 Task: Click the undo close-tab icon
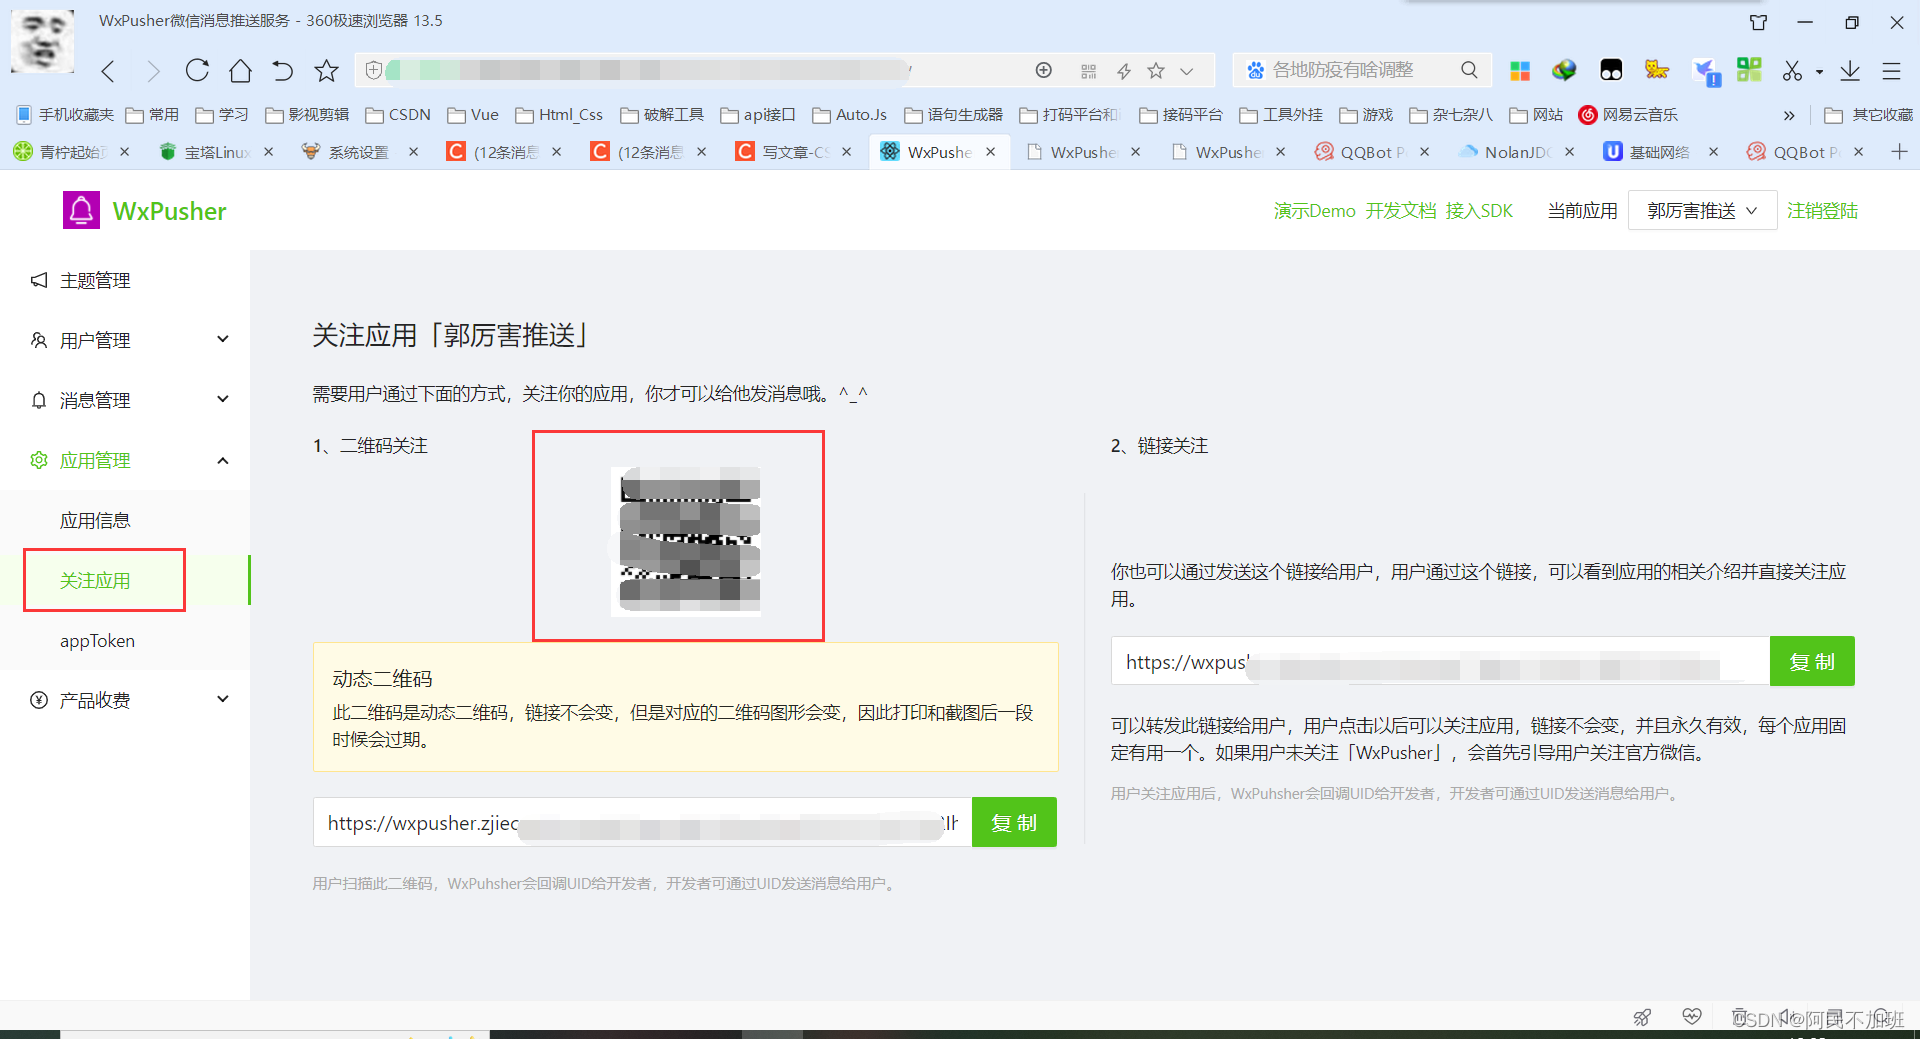click(283, 70)
